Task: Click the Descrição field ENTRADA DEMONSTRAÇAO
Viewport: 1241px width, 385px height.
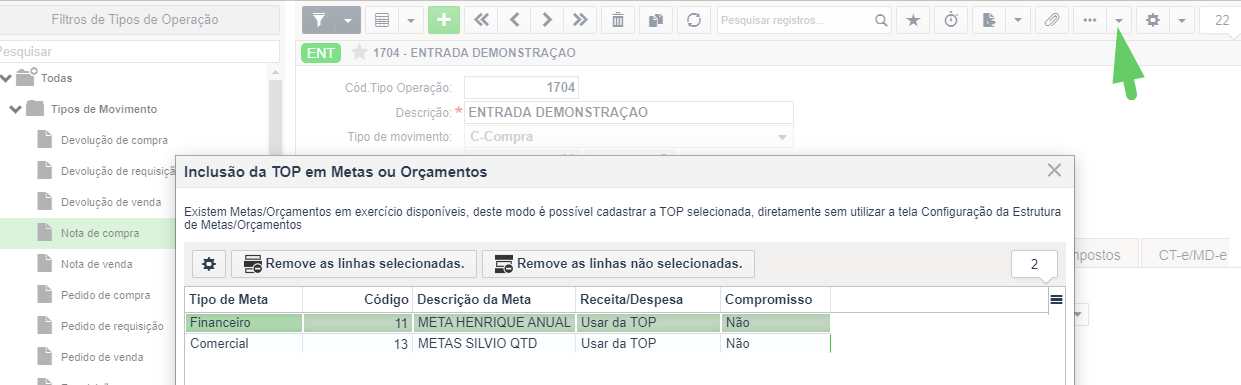Action: pos(628,112)
